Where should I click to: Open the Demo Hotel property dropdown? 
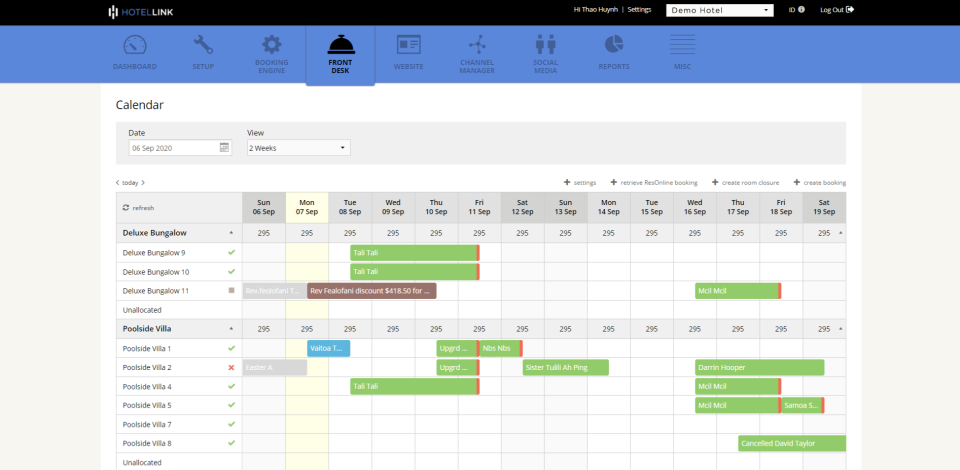pyautogui.click(x=719, y=10)
